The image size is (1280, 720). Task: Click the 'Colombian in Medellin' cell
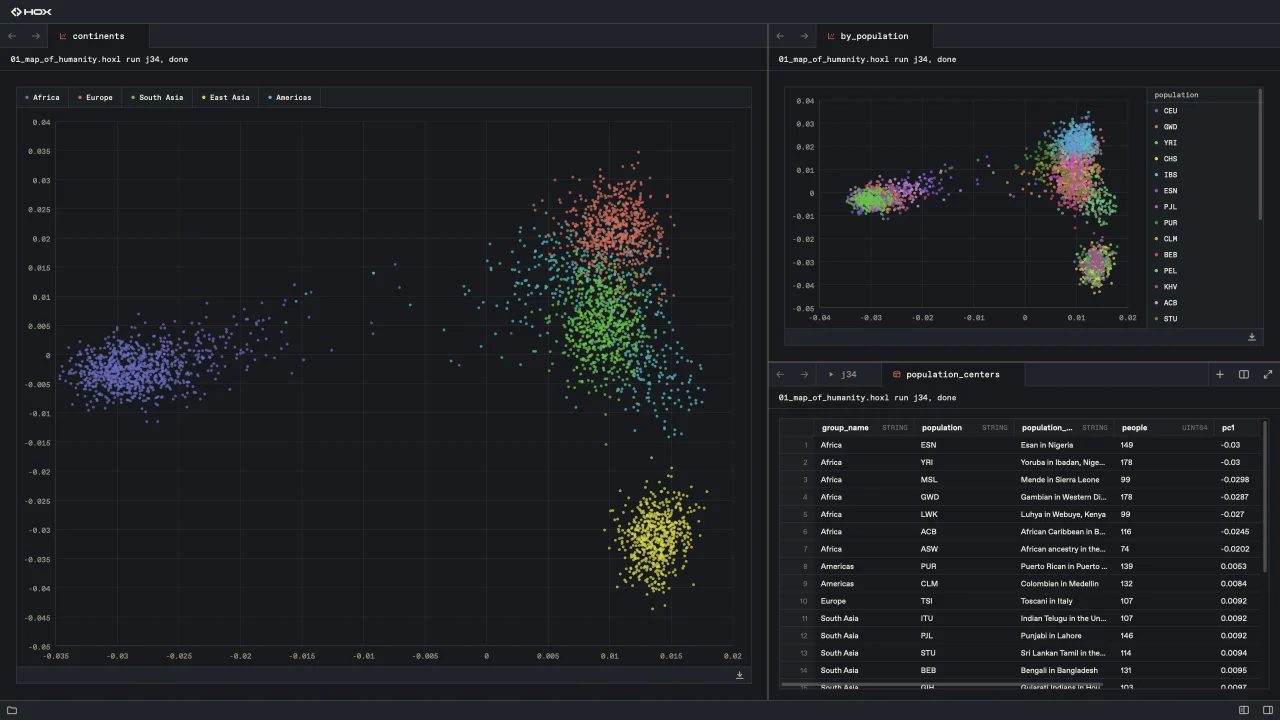click(x=1064, y=584)
